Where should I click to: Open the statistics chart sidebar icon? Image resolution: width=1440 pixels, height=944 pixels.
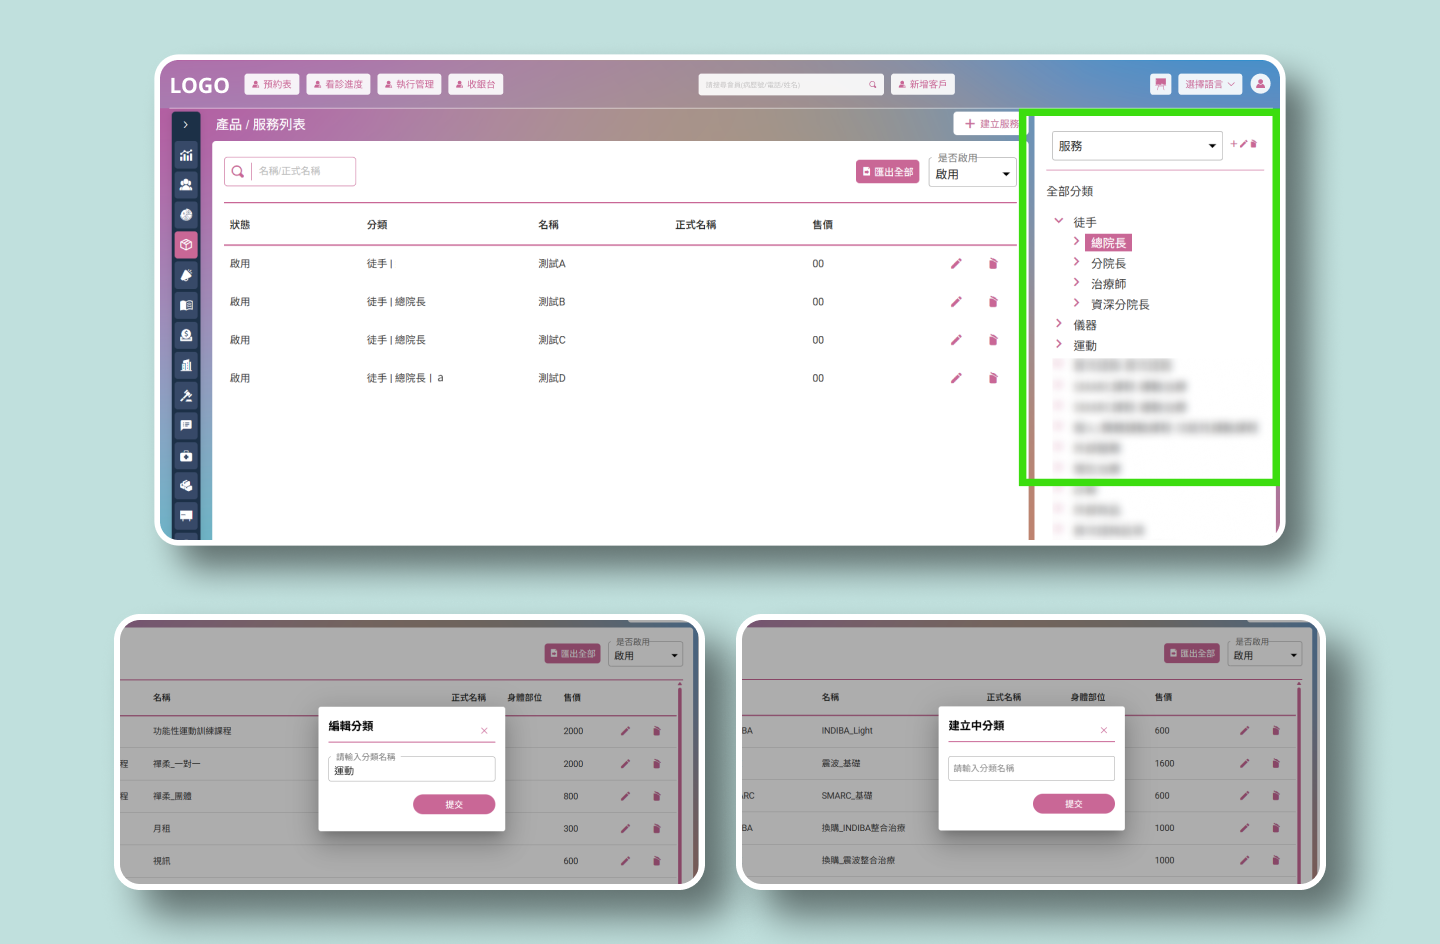186,155
